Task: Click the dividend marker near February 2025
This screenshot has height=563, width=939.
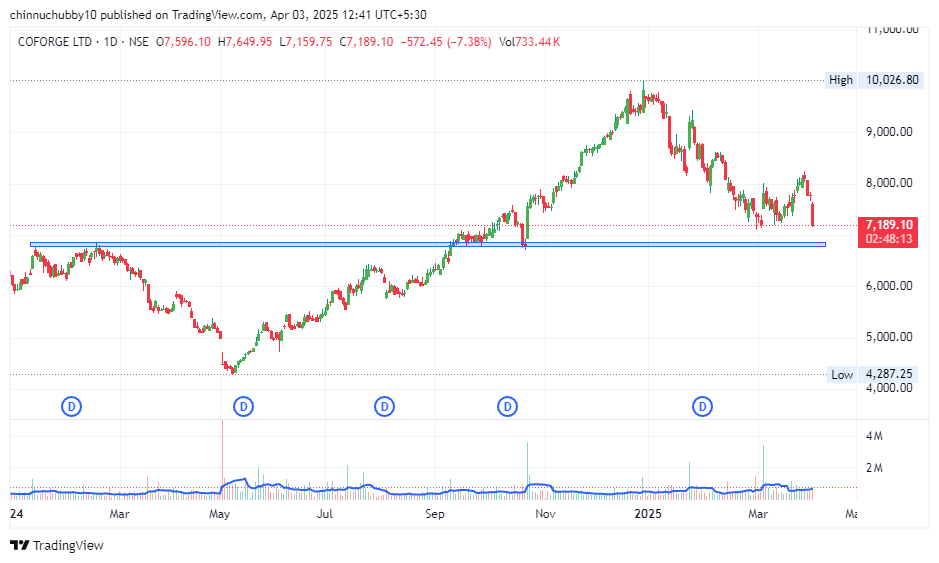Action: pyautogui.click(x=702, y=407)
